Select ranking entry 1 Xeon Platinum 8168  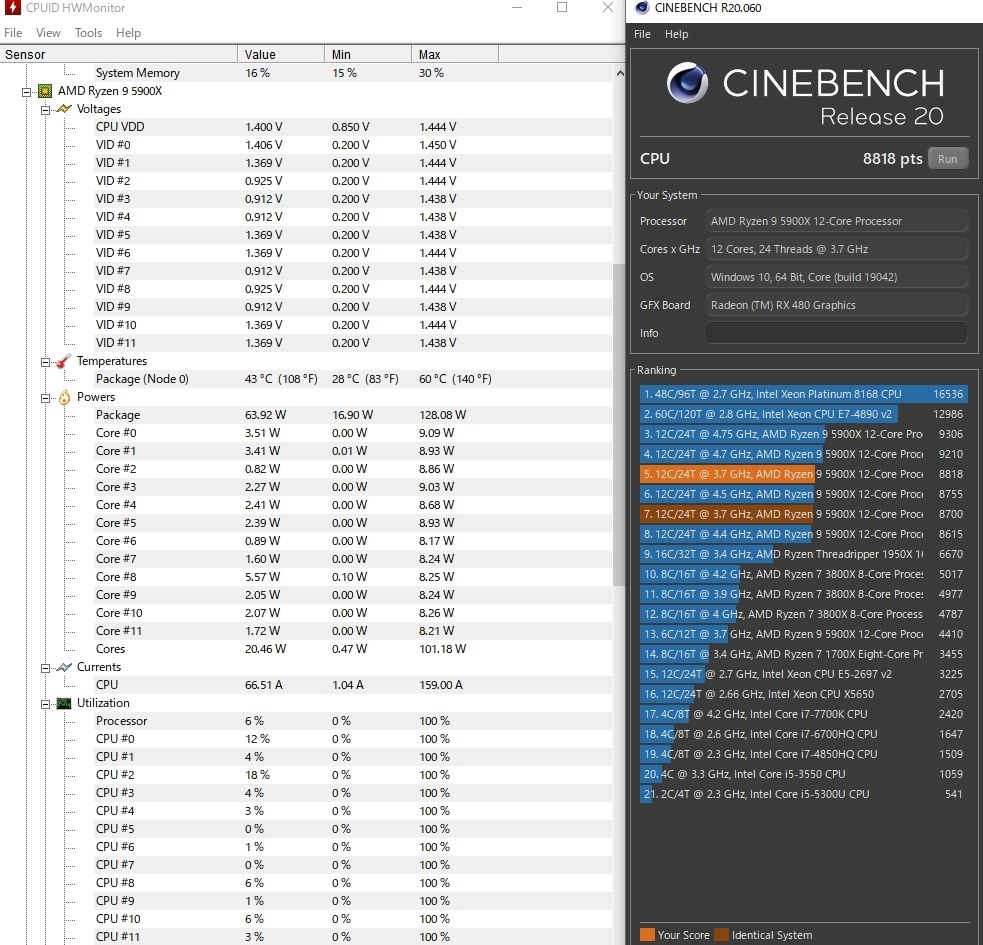pyautogui.click(x=803, y=394)
